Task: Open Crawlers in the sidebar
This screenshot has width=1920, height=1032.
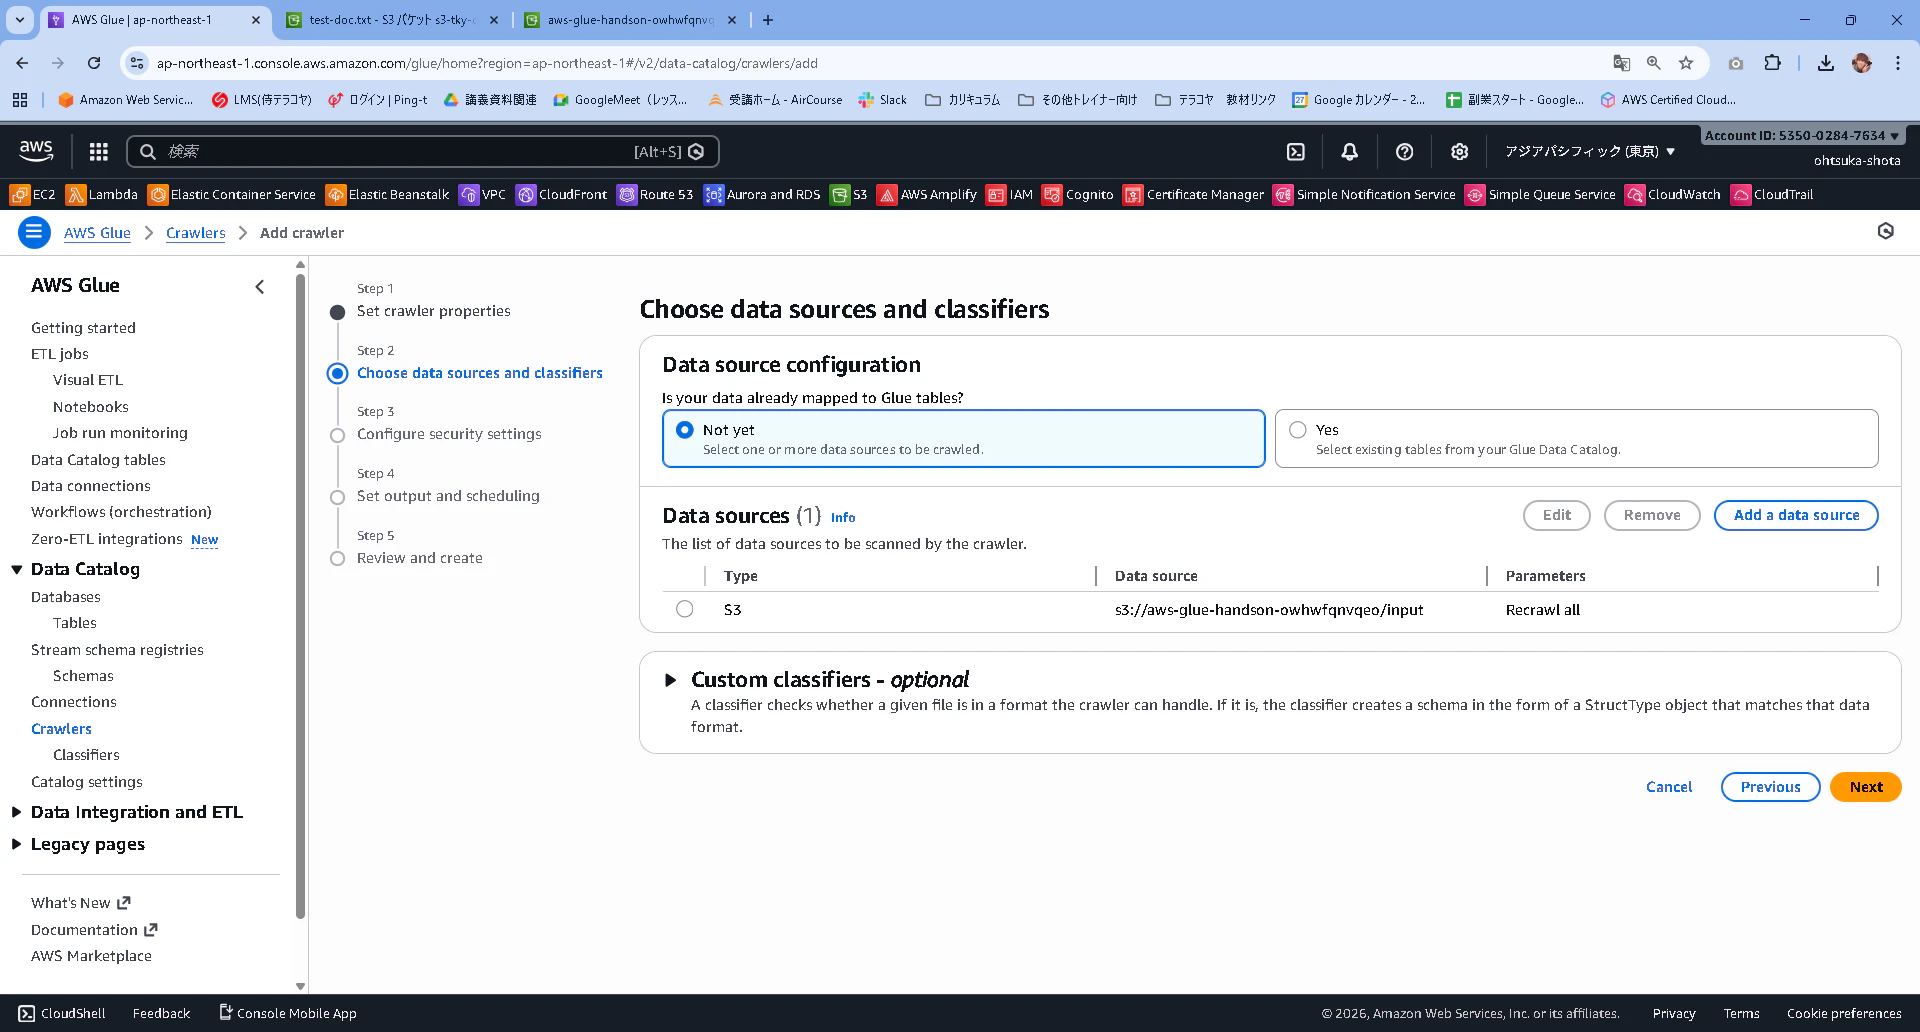Action: coord(61,729)
